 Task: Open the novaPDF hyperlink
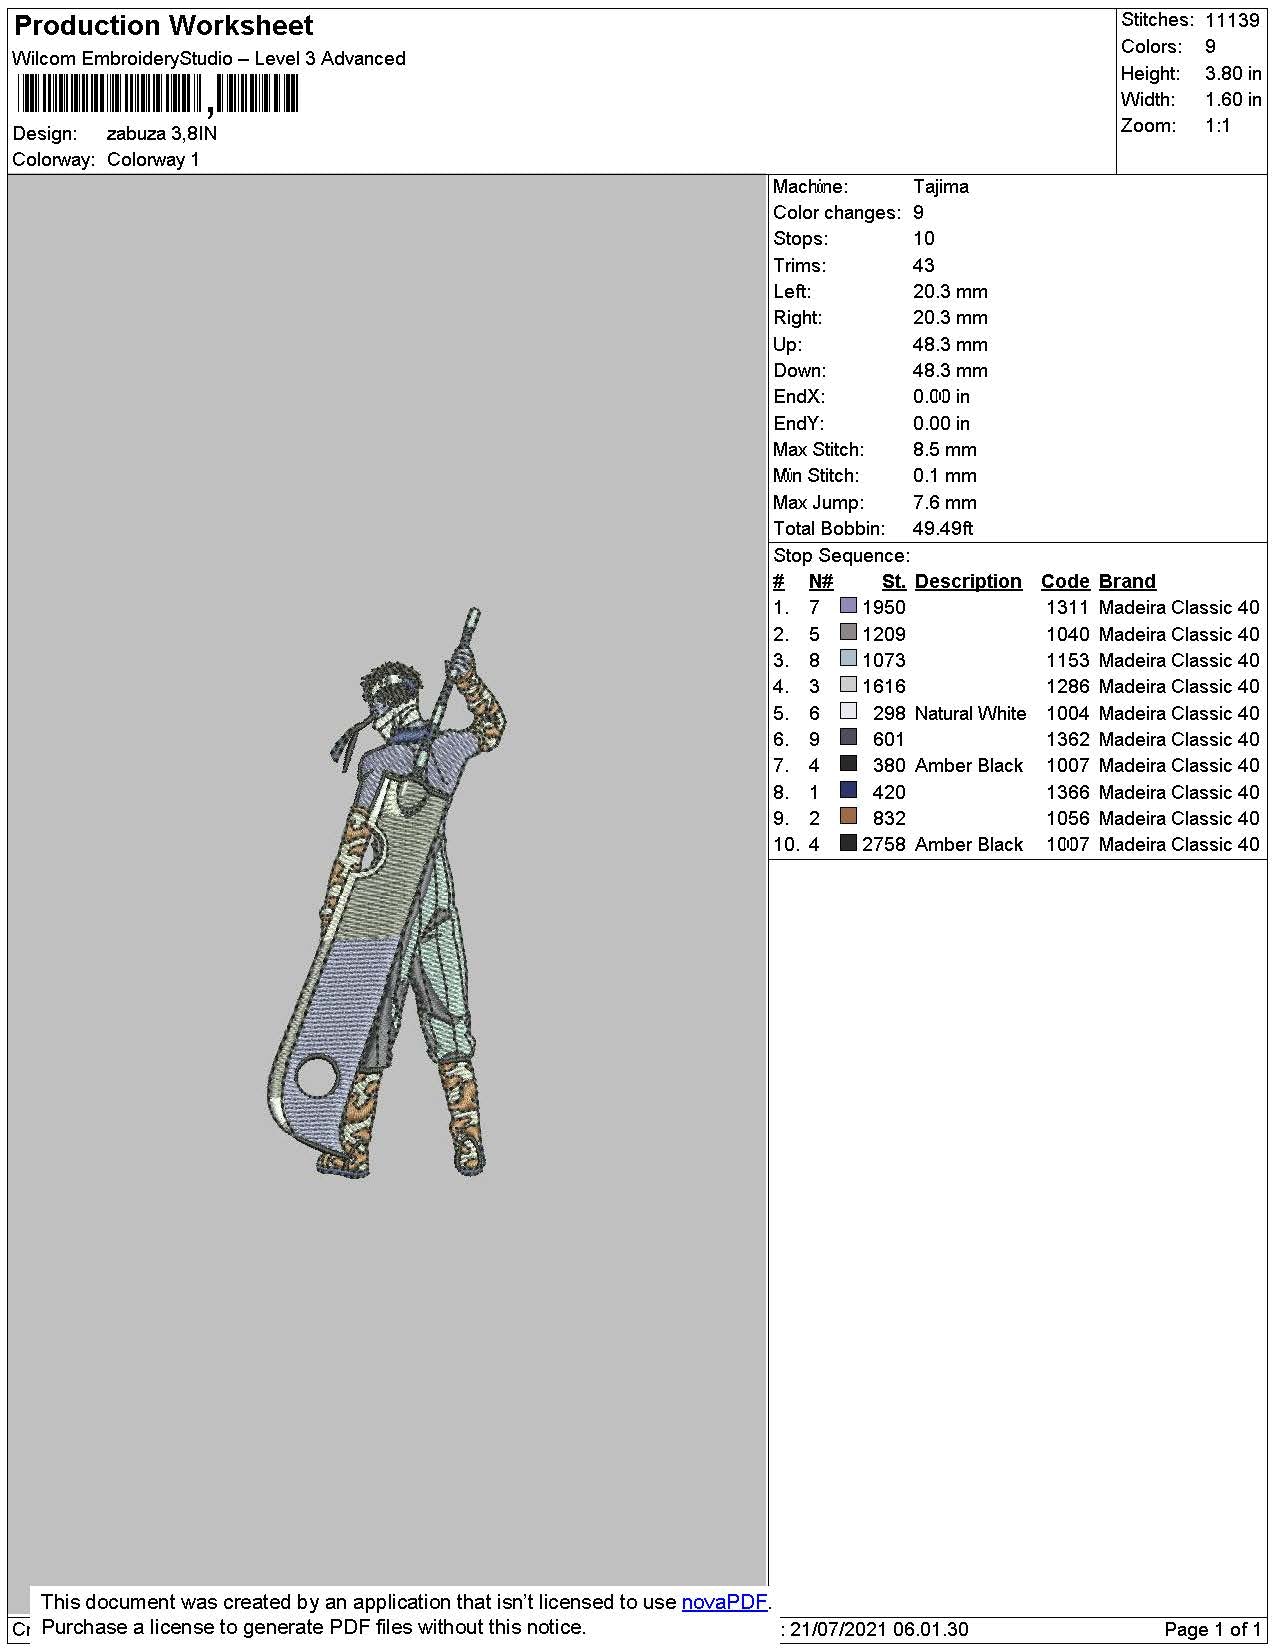[726, 1601]
